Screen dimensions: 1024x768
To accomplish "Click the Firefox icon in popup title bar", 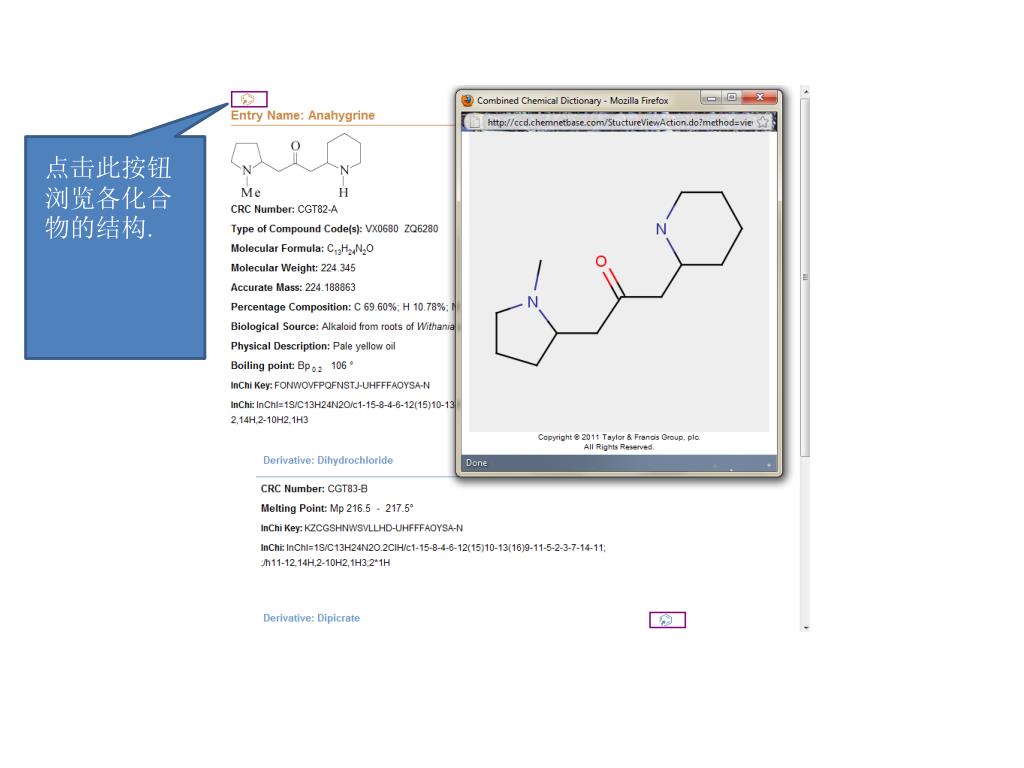I will click(467, 101).
